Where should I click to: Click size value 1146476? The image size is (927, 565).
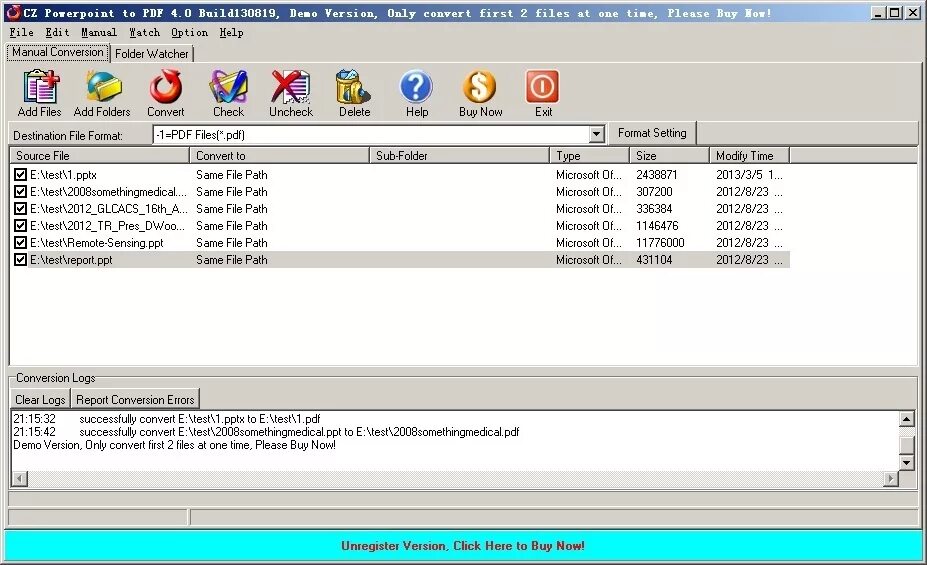[657, 226]
